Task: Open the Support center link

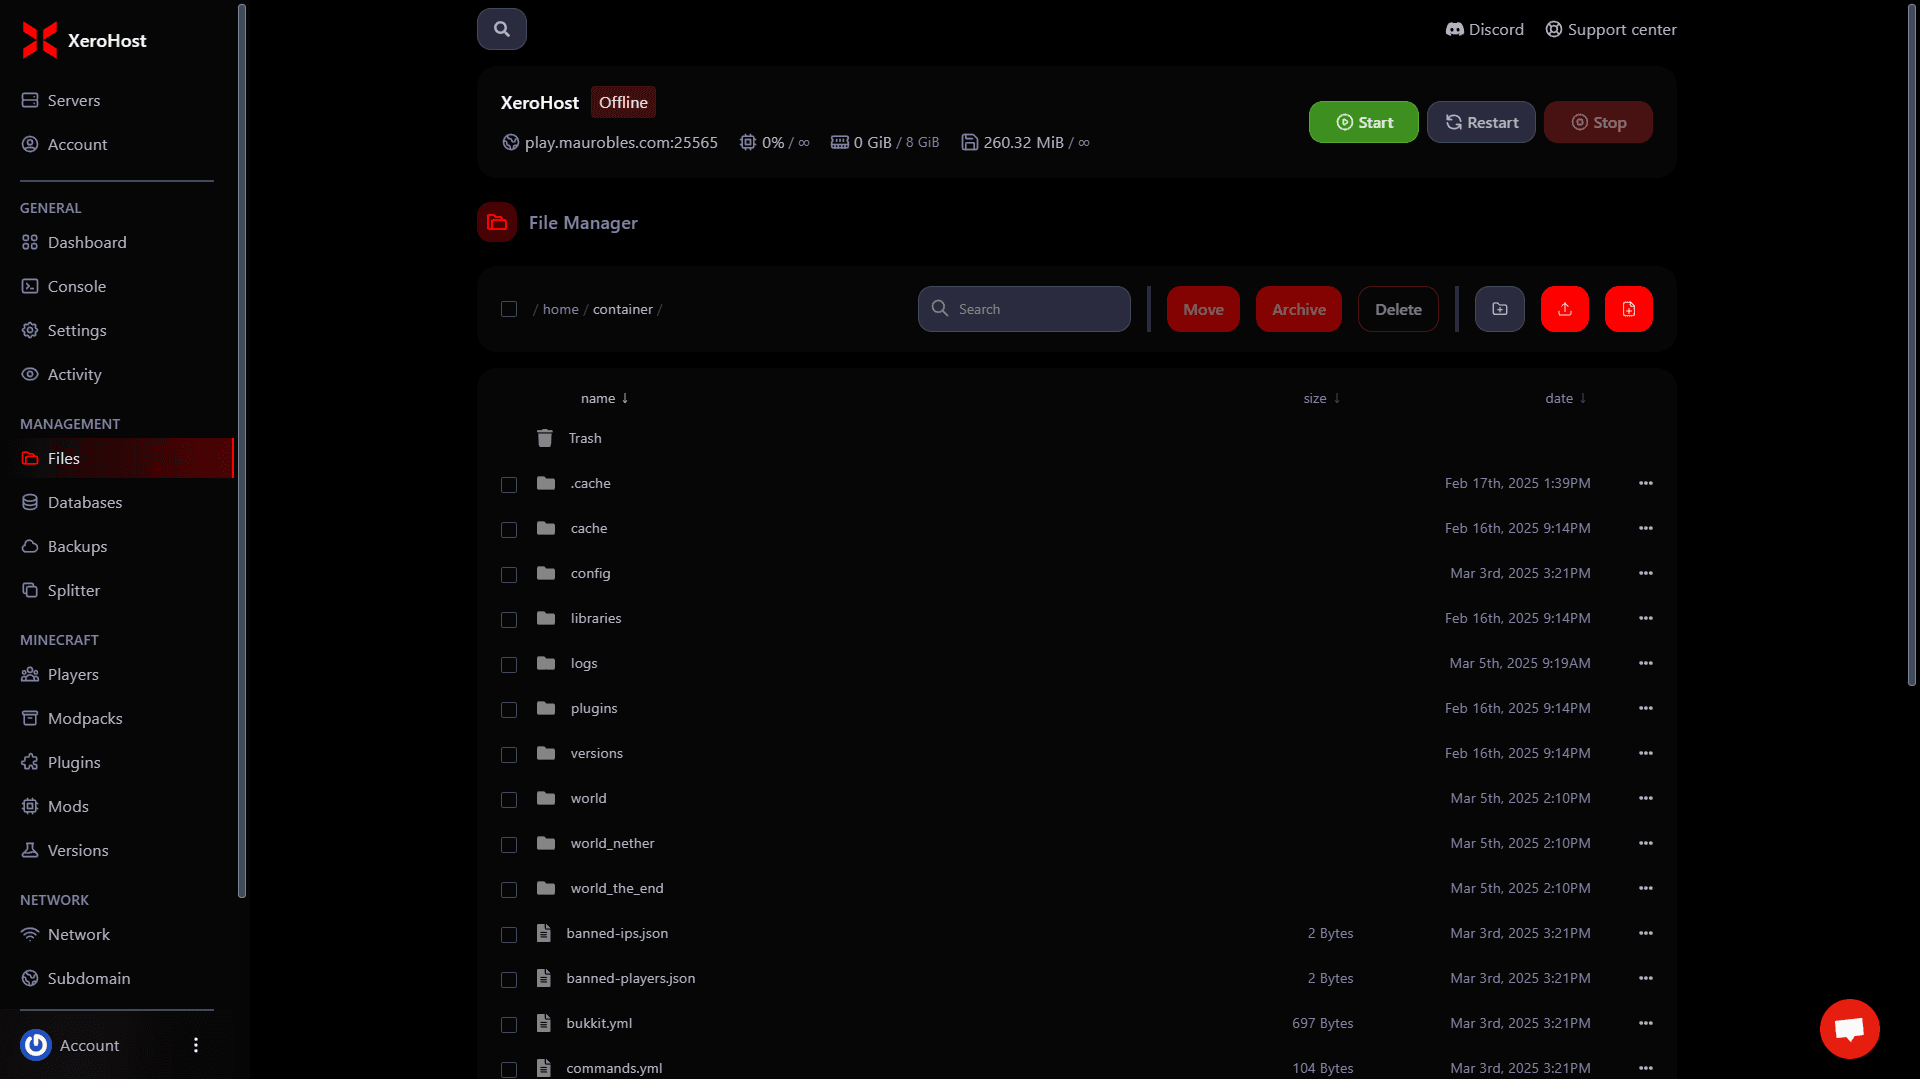Action: point(1611,29)
